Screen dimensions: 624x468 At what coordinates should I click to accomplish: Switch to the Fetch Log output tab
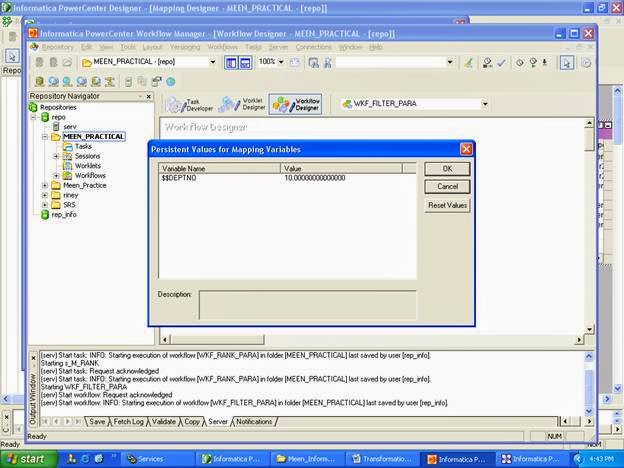pyautogui.click(x=128, y=421)
